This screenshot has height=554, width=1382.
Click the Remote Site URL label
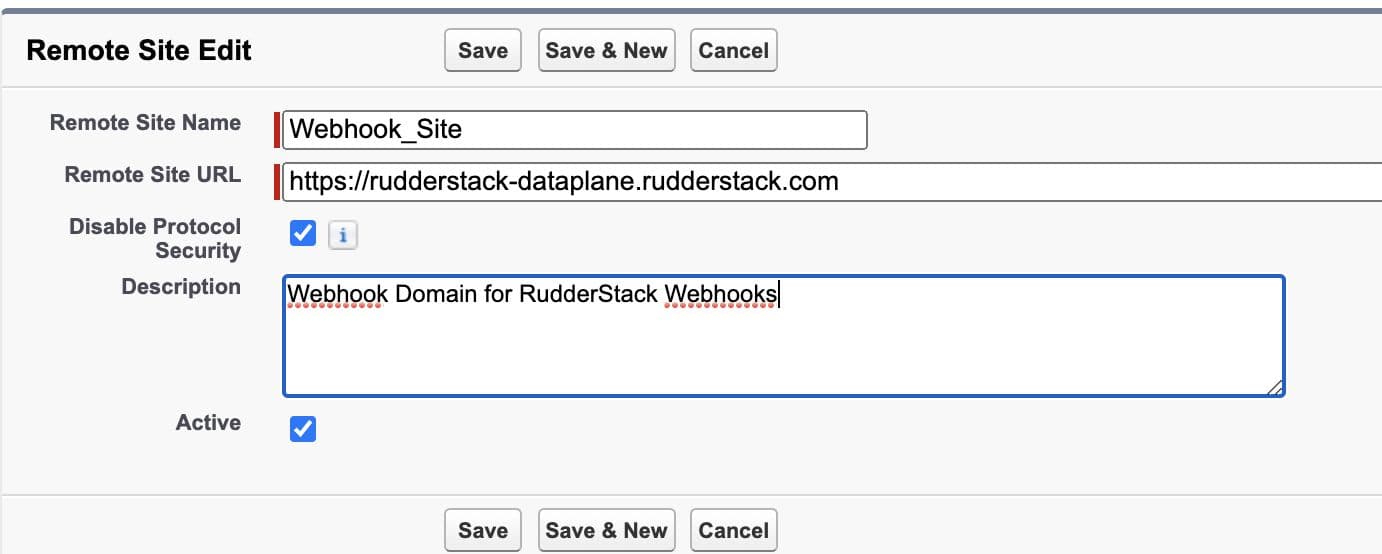coord(152,175)
